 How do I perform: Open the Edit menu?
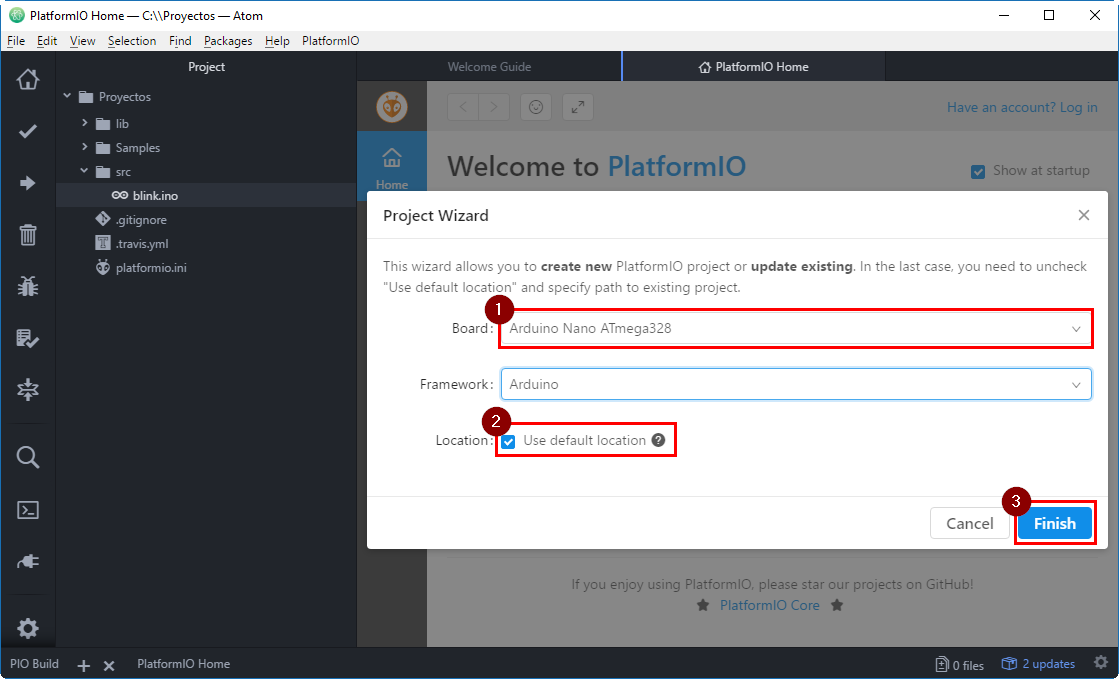(47, 41)
